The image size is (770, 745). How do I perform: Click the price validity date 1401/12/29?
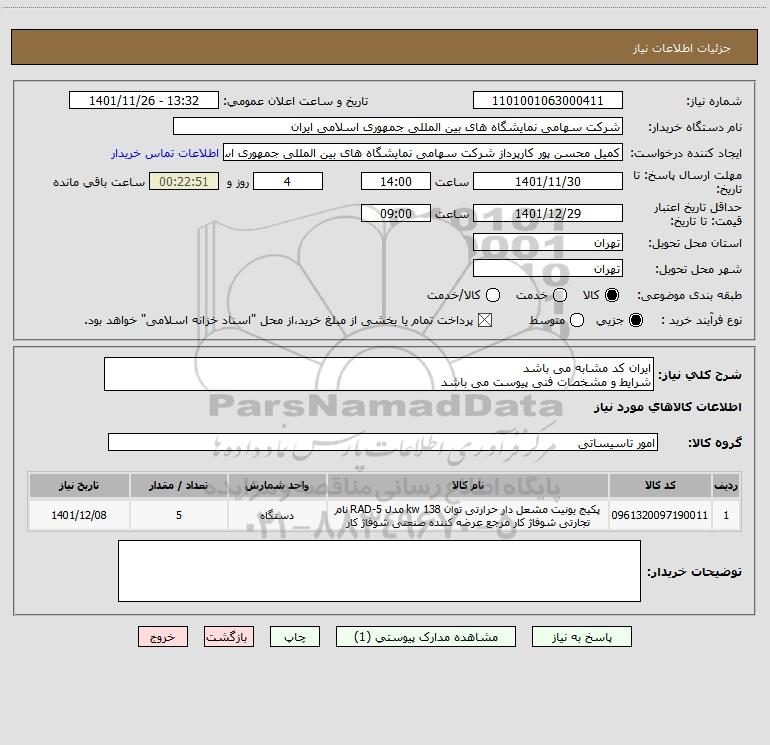point(548,213)
